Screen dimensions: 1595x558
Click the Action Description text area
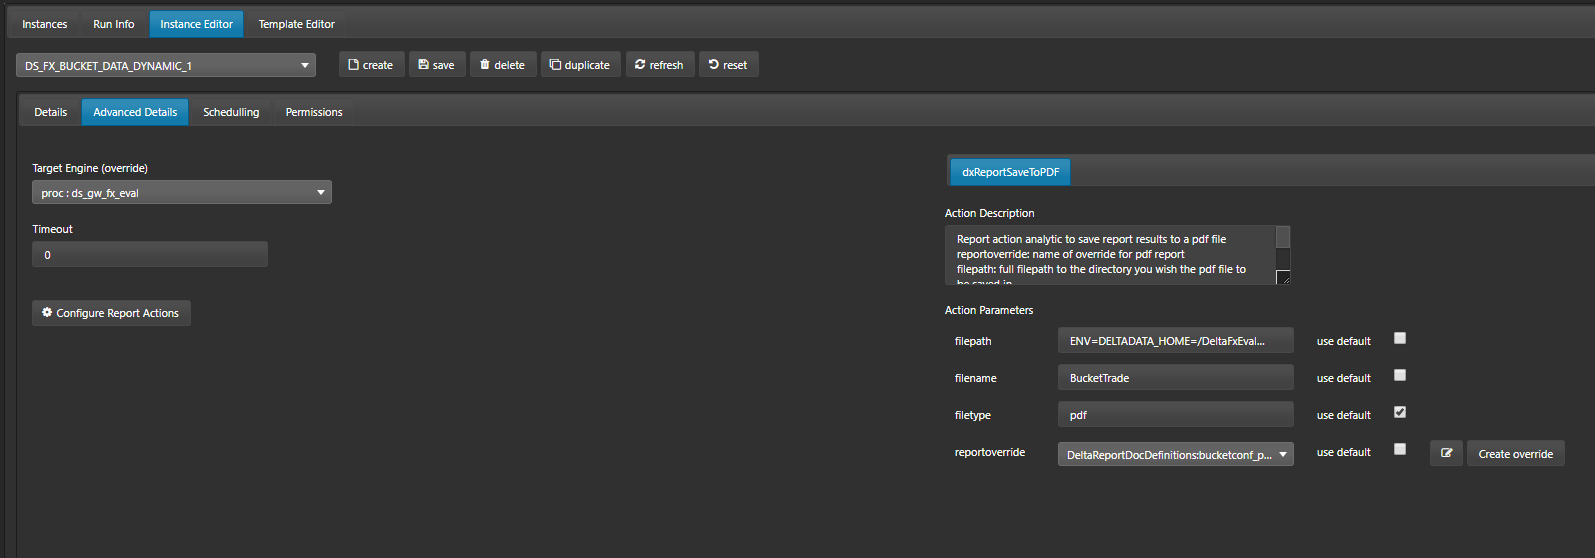pyautogui.click(x=1110, y=255)
